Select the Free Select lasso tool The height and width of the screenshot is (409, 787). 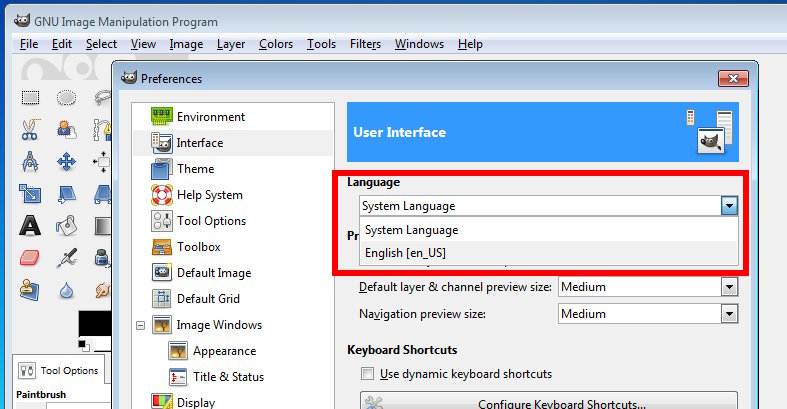[102, 96]
